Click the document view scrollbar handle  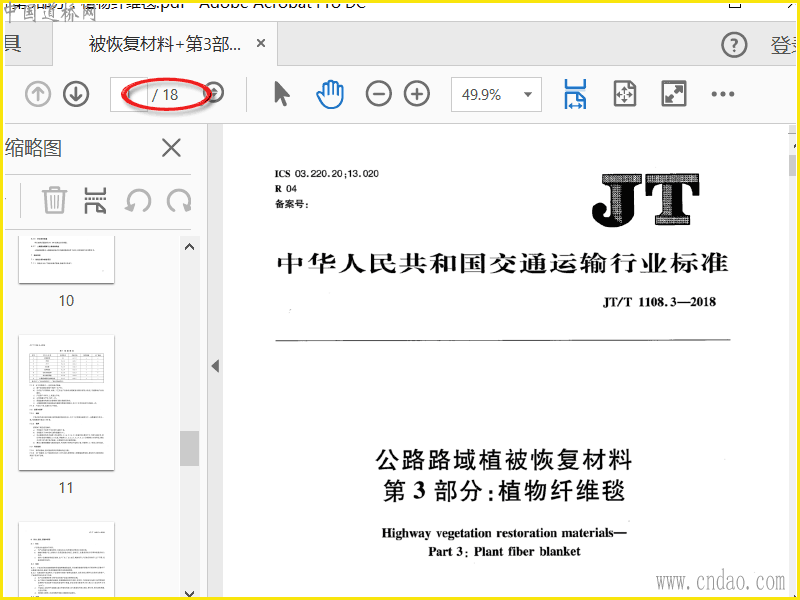point(792,164)
